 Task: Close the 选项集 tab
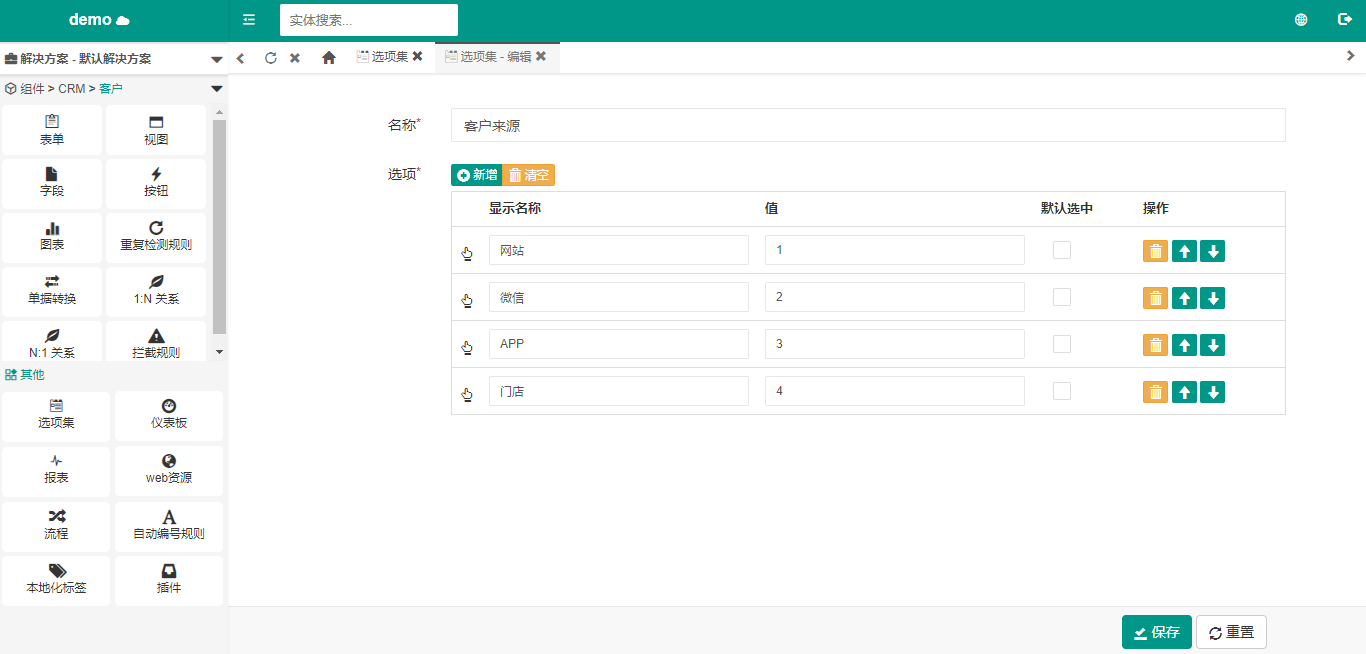(x=418, y=57)
